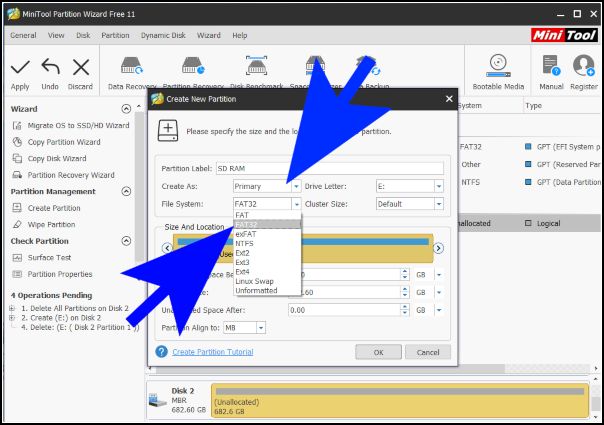Open the Create Partition Tutorial link

[x=212, y=352]
